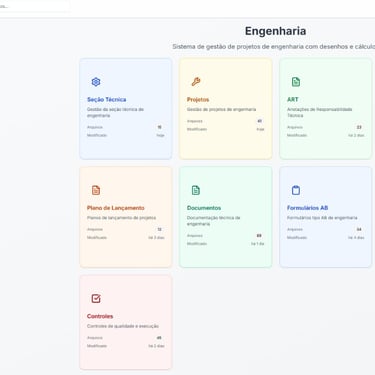Click 'há 2 dias' on the ART card
This screenshot has width=375, height=375.
356,135
